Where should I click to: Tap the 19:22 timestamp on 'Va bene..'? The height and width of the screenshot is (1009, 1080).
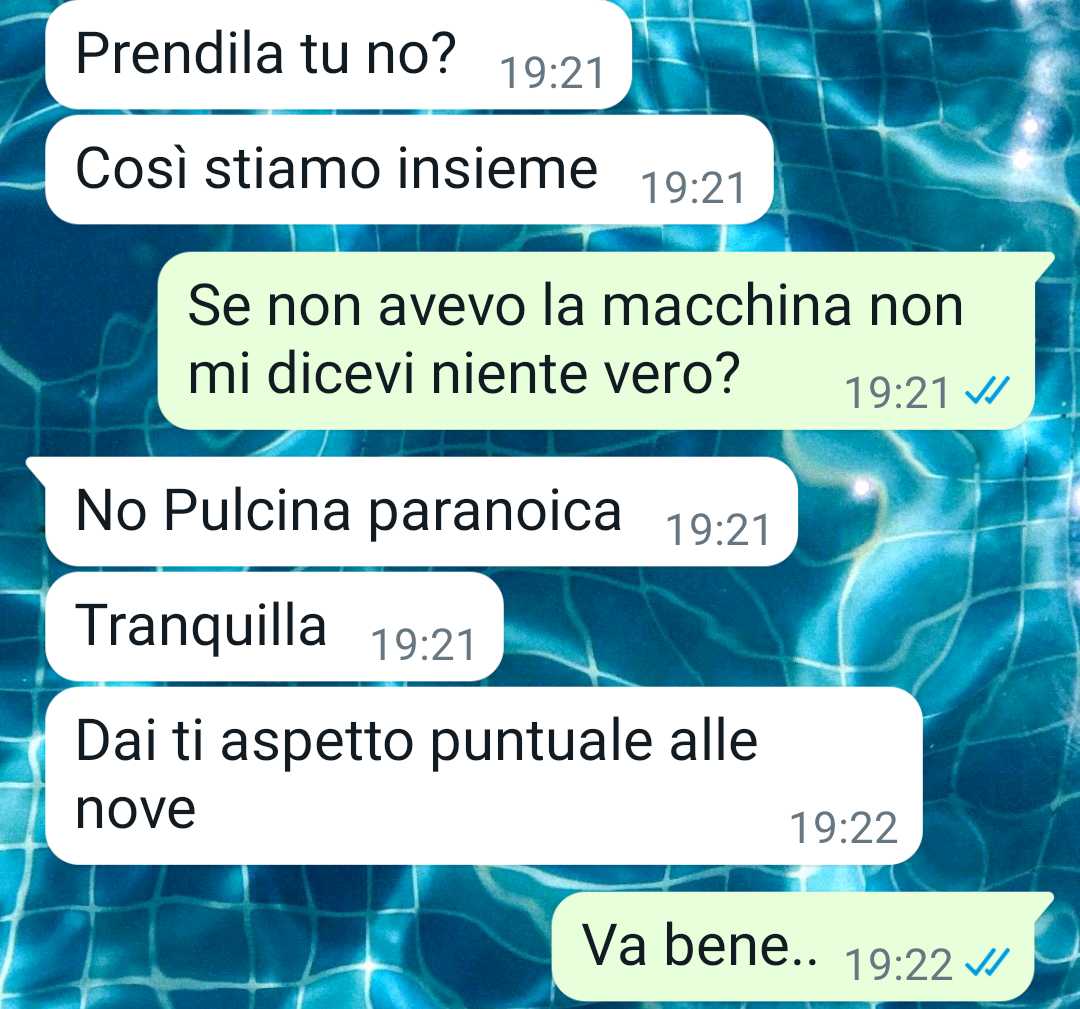(x=898, y=965)
